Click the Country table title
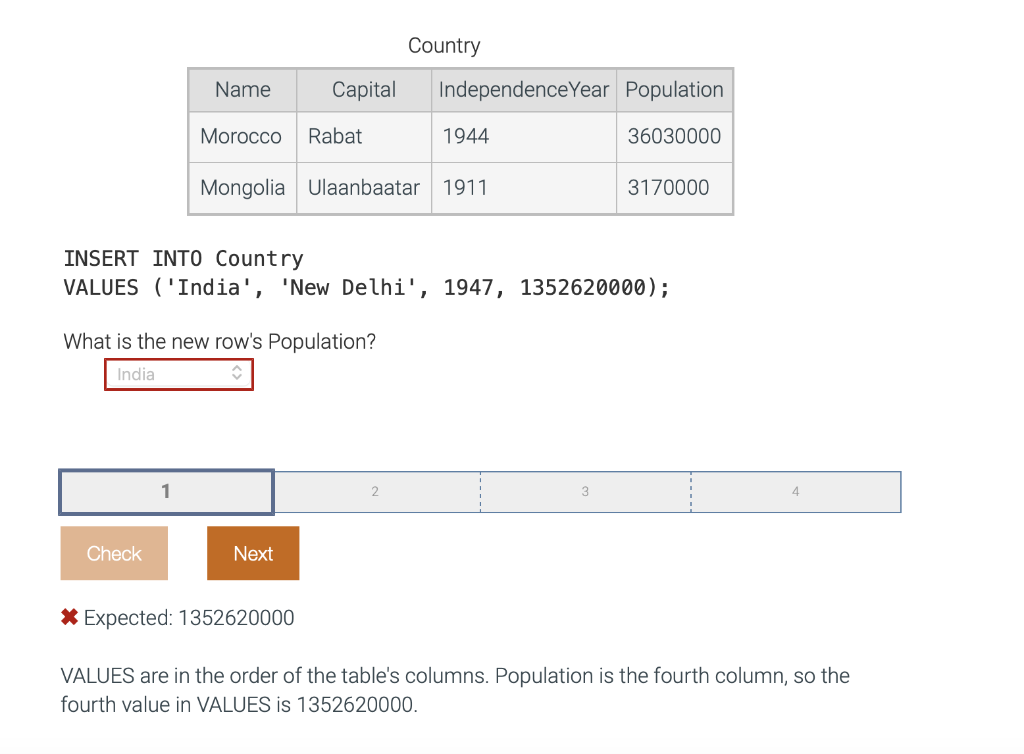Viewport: 1024px width, 754px height. click(x=443, y=45)
